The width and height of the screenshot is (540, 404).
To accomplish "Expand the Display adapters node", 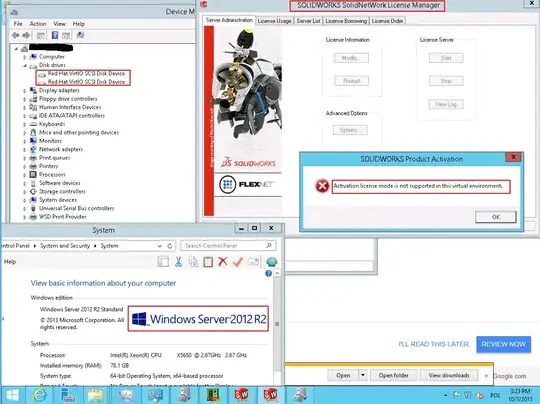I will pos(24,91).
